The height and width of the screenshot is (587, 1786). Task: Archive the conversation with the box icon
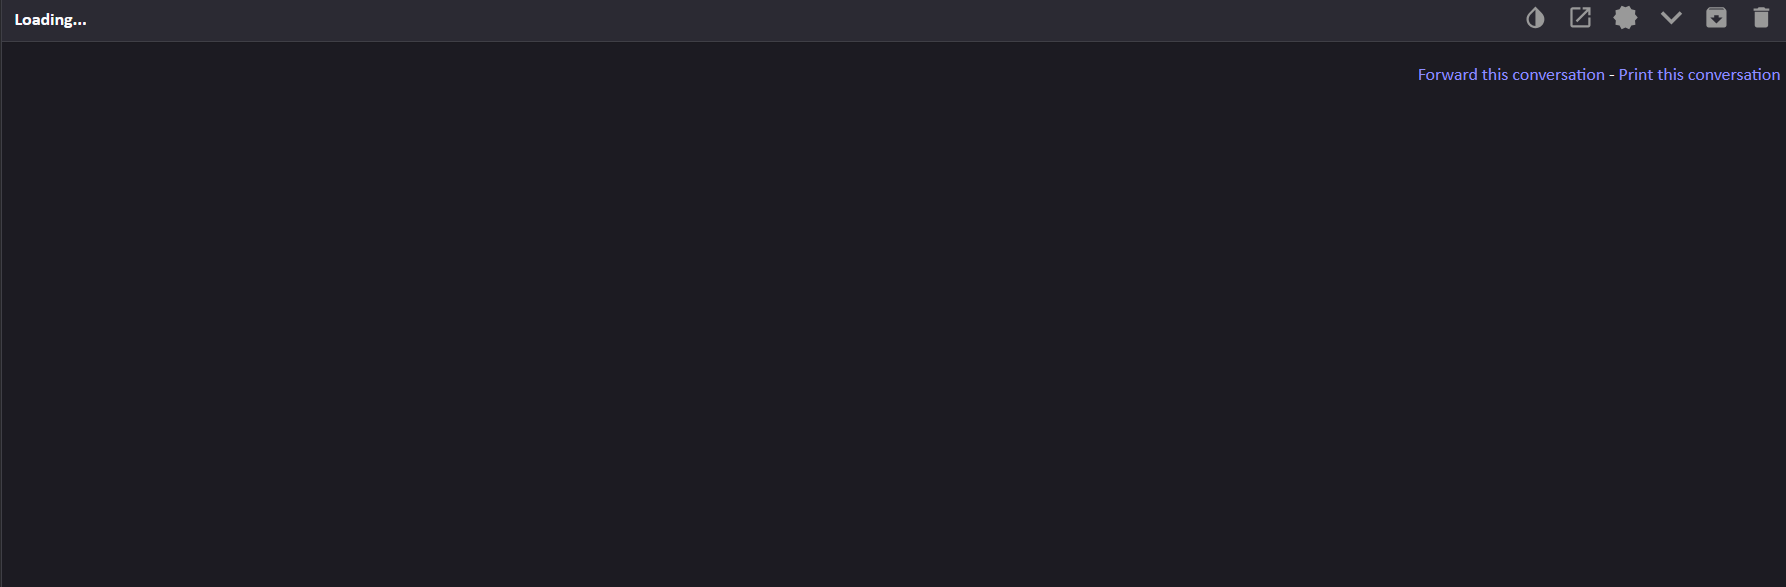1716,18
